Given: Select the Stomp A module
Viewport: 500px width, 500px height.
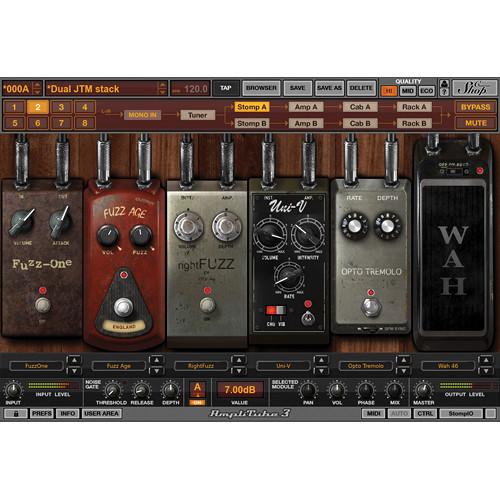Looking at the screenshot, I should tap(252, 107).
